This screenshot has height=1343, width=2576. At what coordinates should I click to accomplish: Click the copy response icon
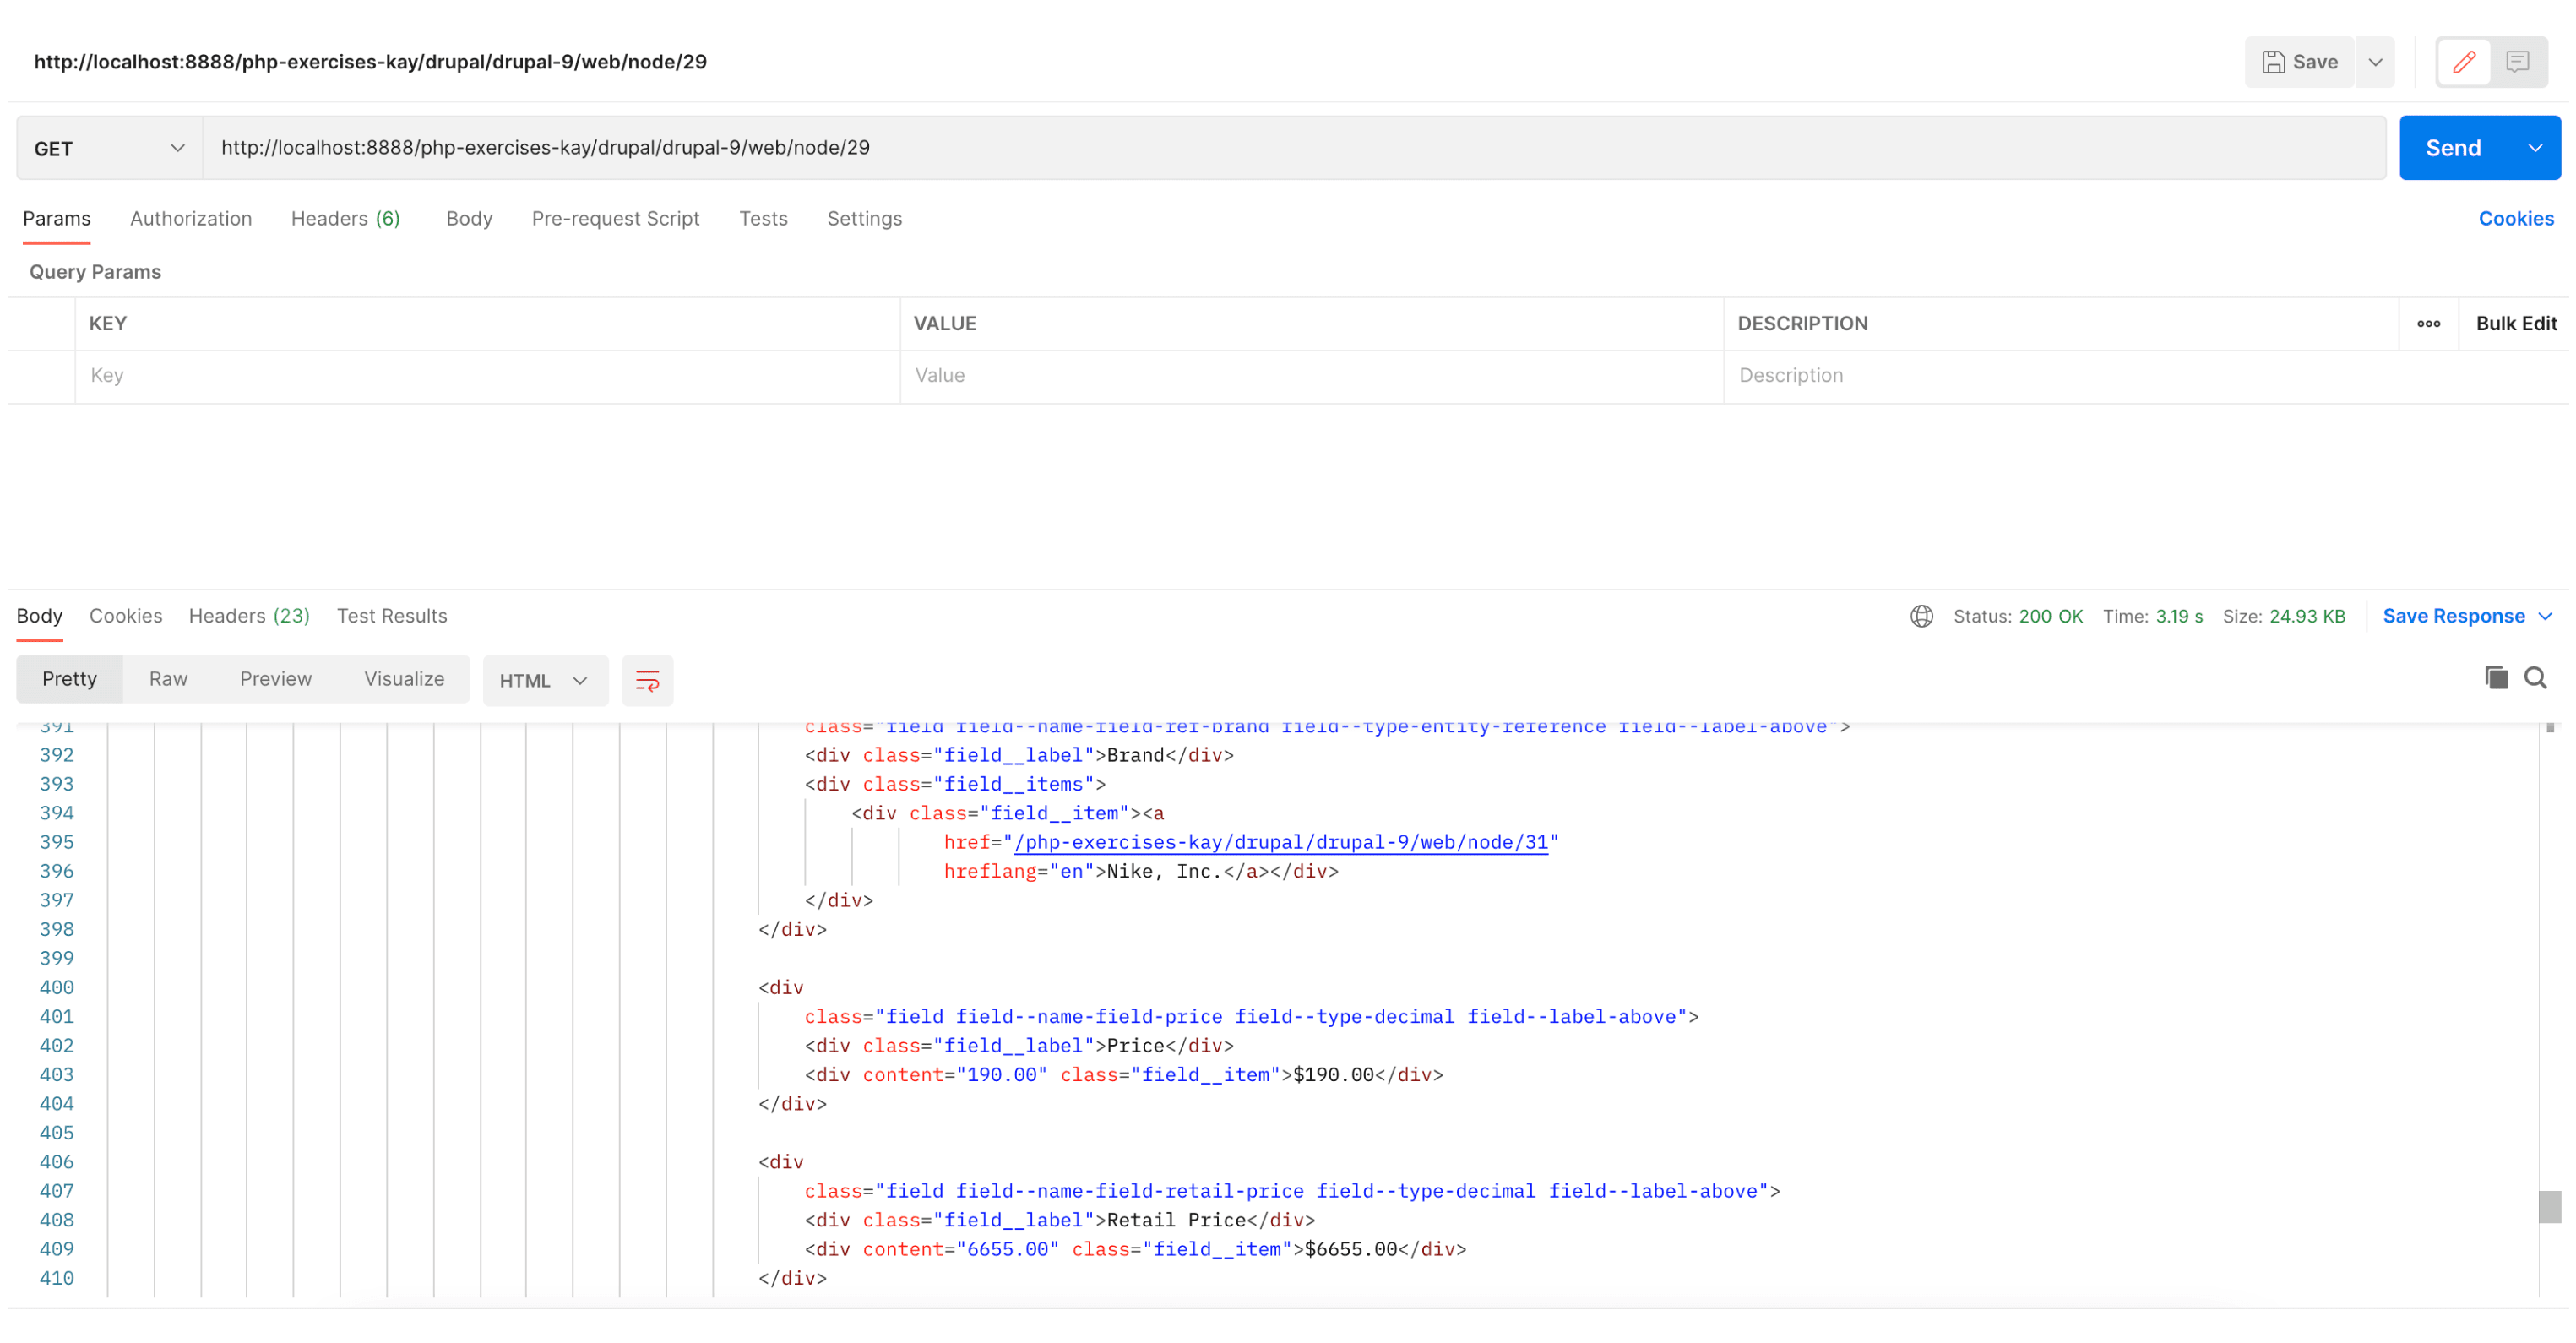(2496, 678)
